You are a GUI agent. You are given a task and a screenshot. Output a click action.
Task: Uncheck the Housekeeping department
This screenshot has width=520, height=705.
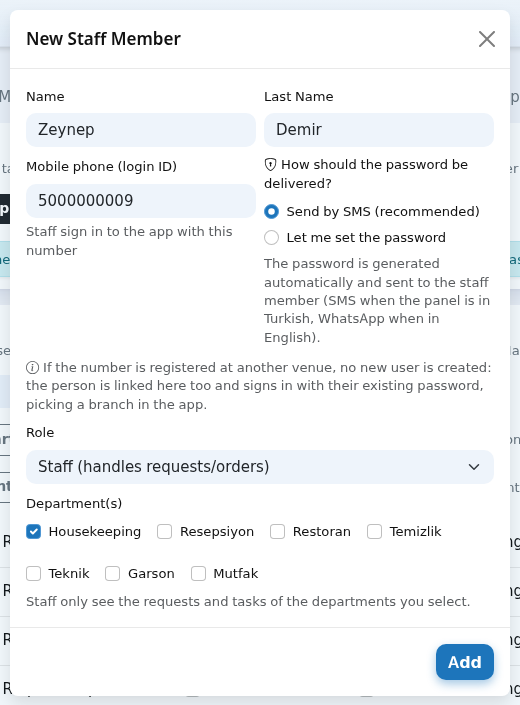34,531
